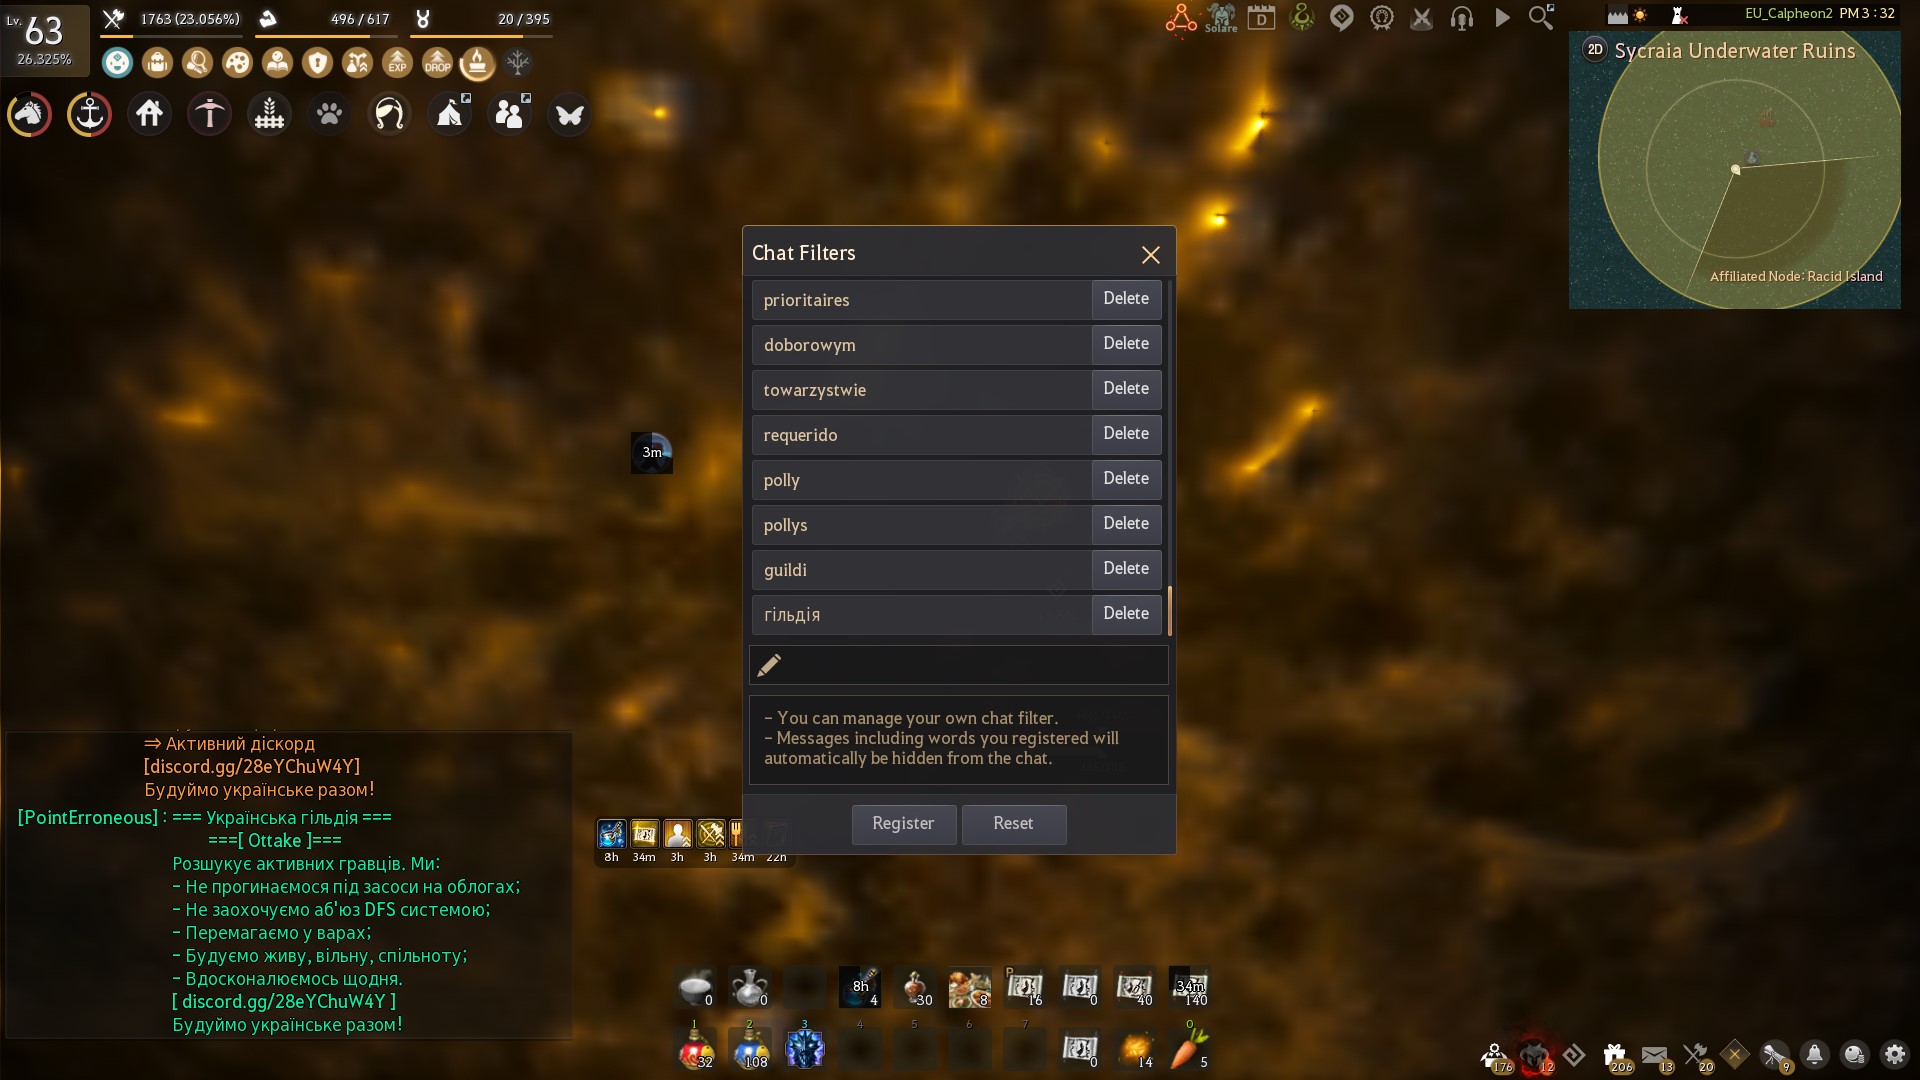
Task: Click the tent icon in the menu row
Action: pyautogui.click(x=450, y=115)
